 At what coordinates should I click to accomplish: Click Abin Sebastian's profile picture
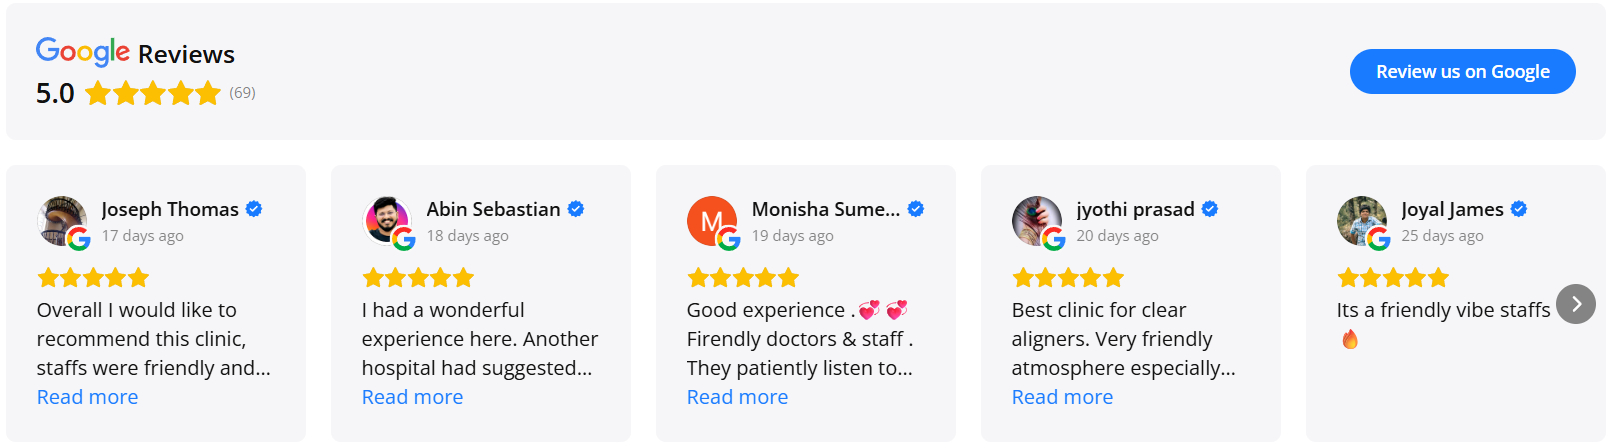click(x=387, y=221)
